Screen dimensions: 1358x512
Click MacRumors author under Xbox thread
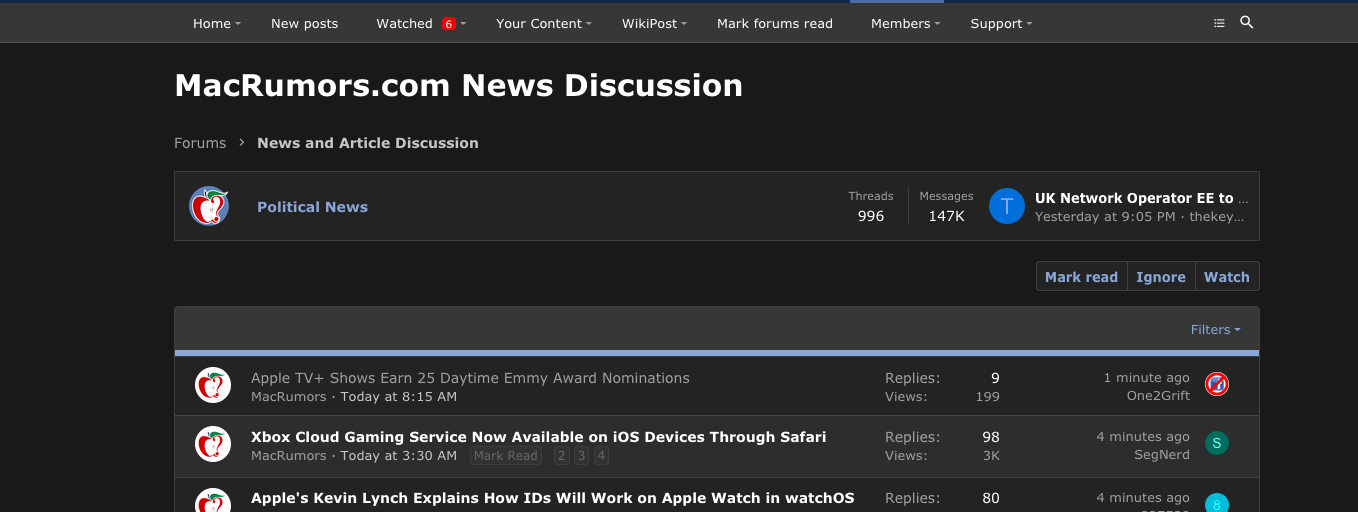288,456
